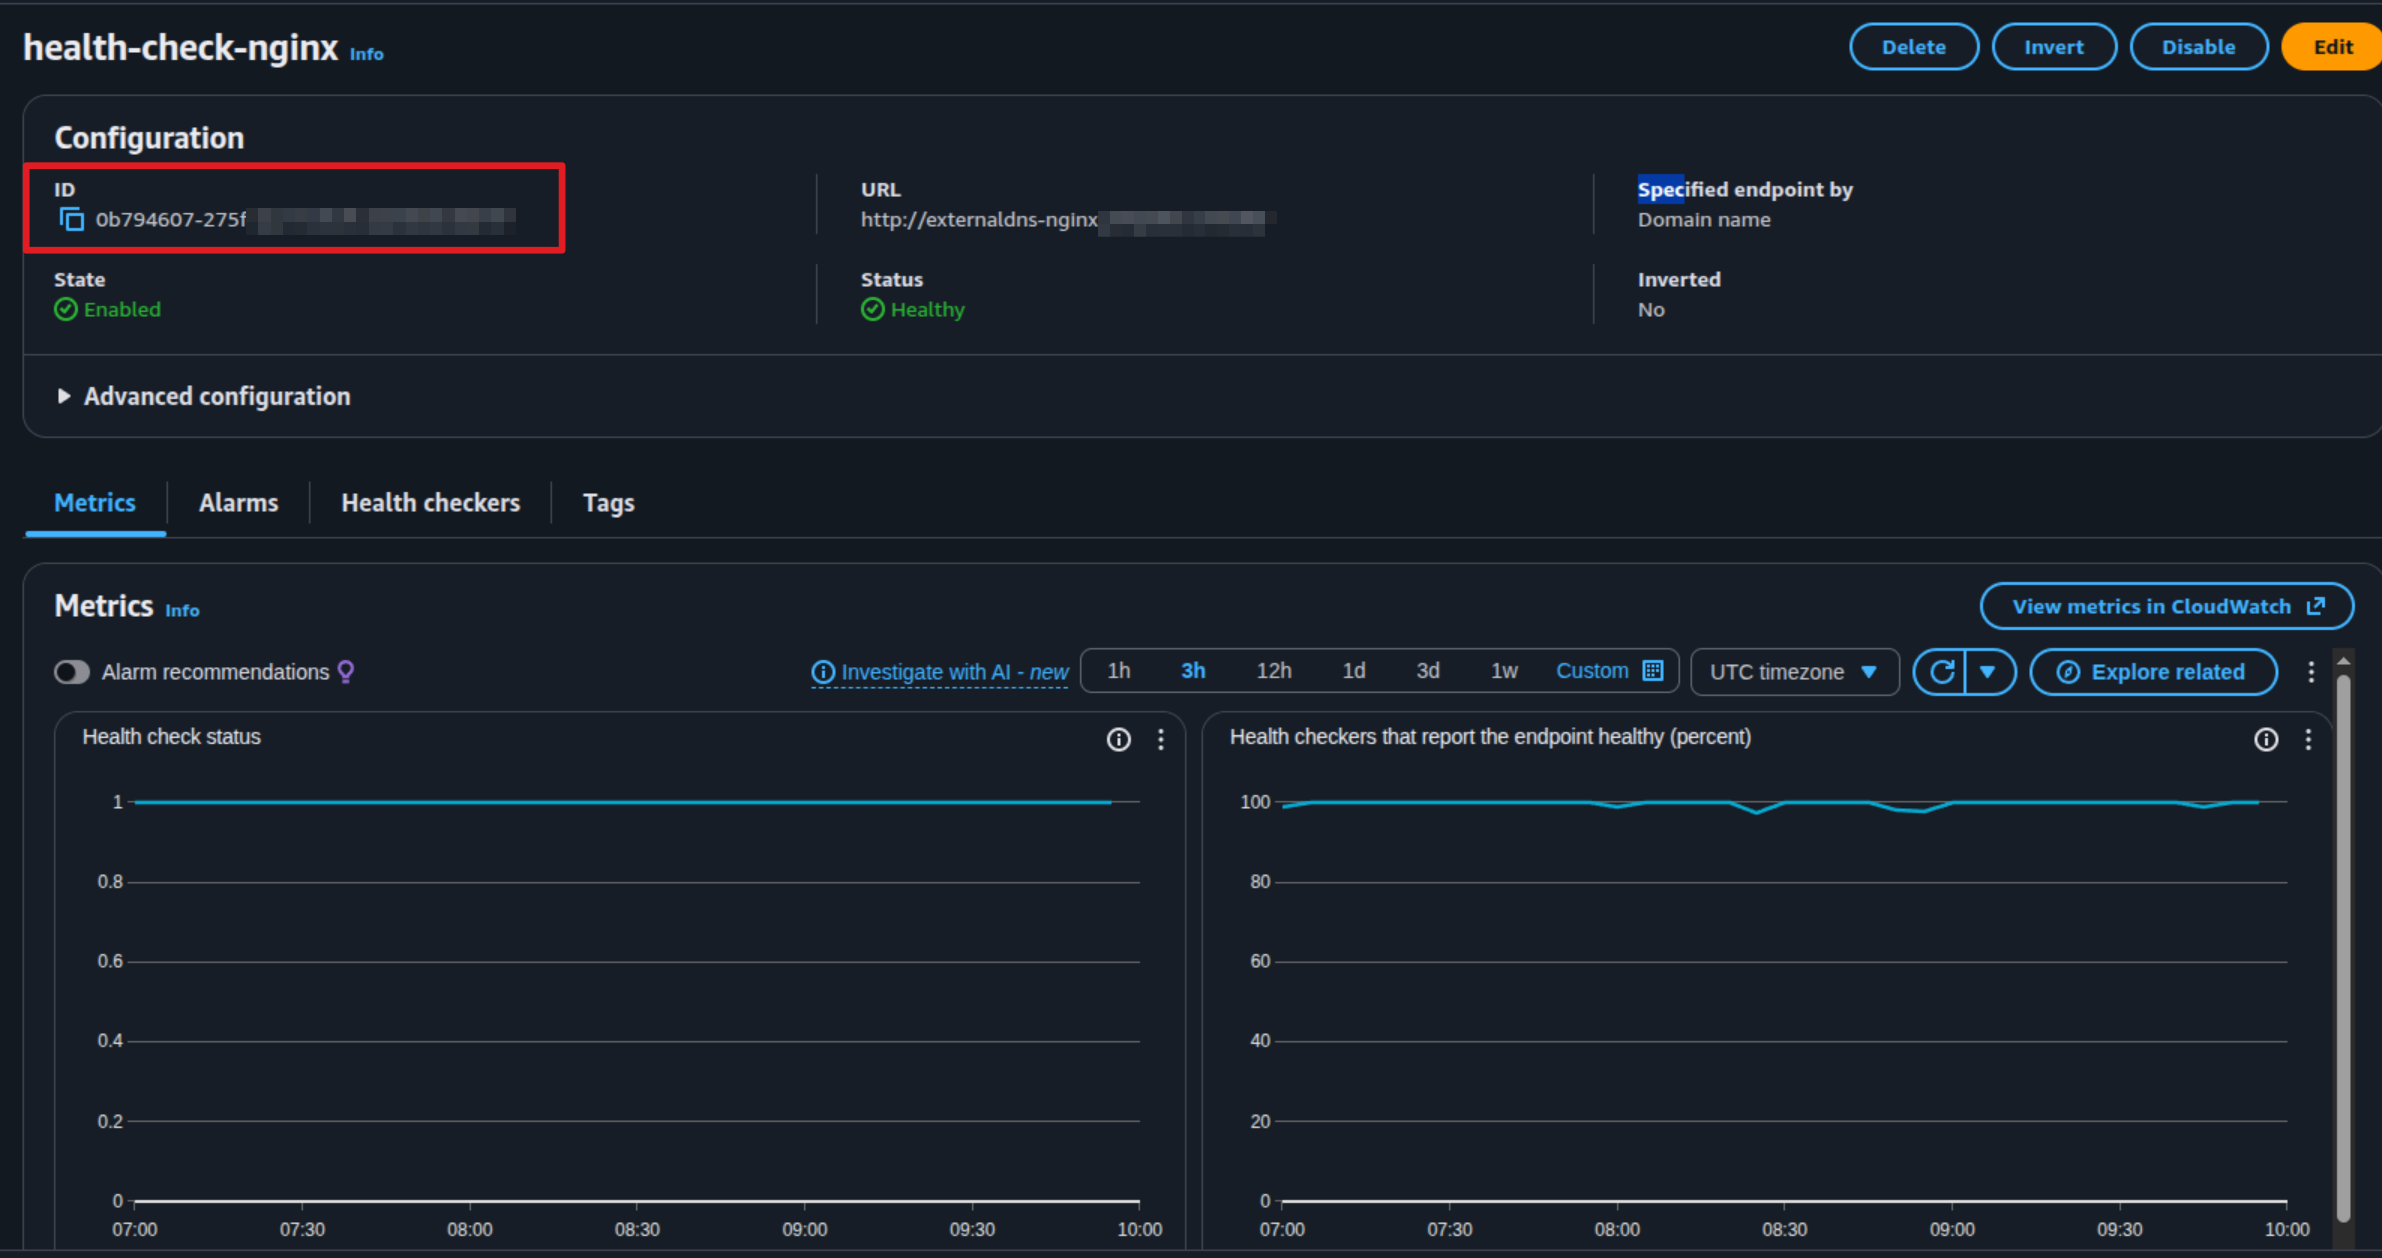This screenshot has width=2382, height=1258.
Task: Copy the health check ID
Action: (x=71, y=219)
